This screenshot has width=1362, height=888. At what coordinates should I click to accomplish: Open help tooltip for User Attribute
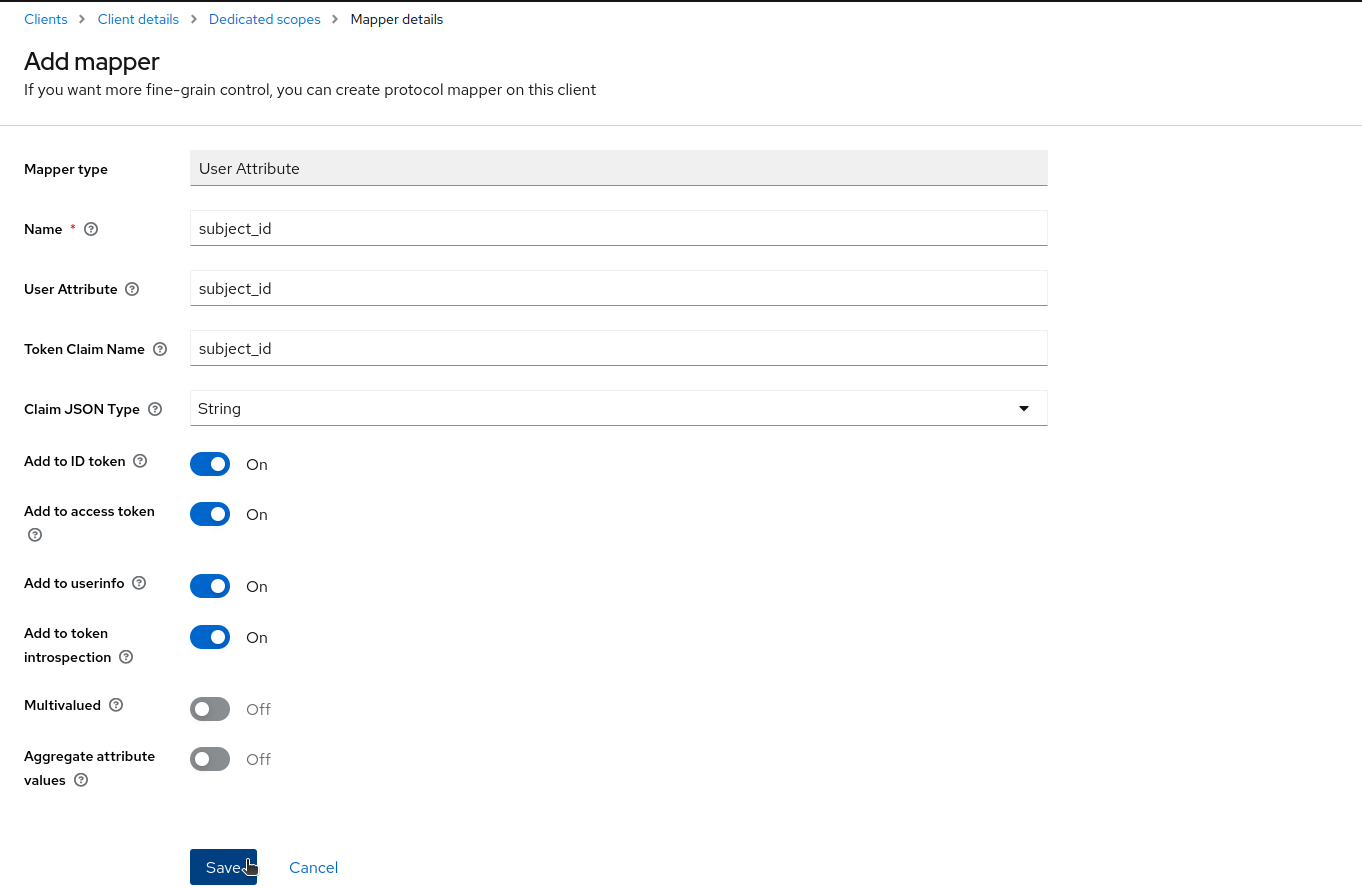pyautogui.click(x=132, y=289)
